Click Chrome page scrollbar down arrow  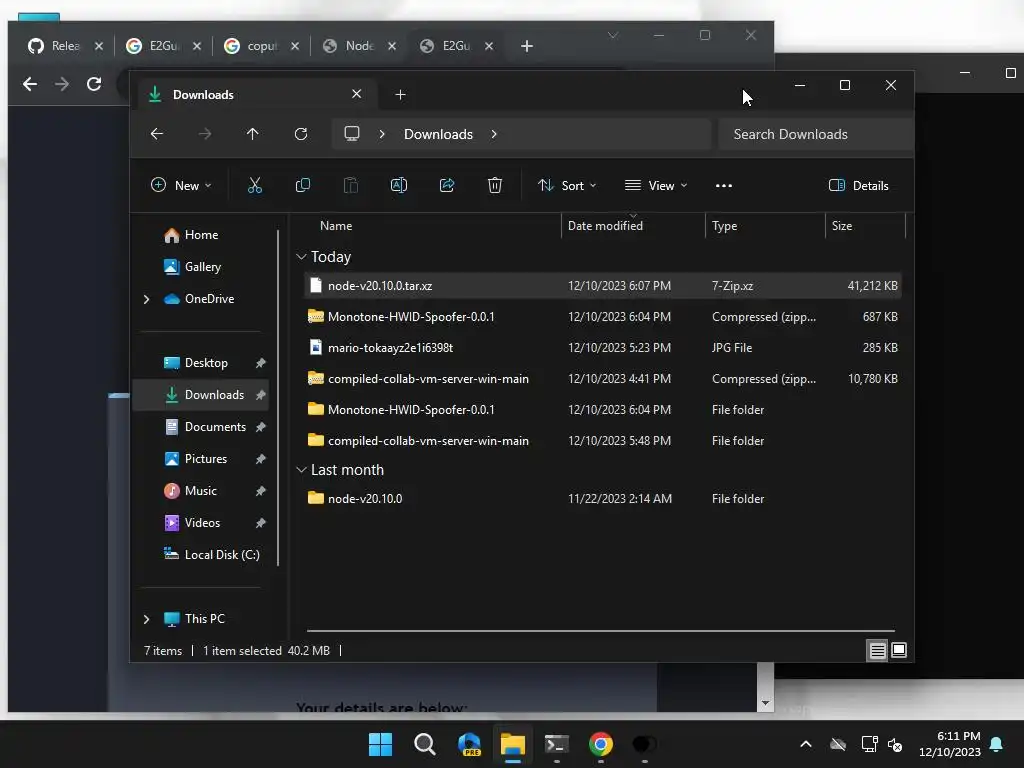tap(765, 703)
